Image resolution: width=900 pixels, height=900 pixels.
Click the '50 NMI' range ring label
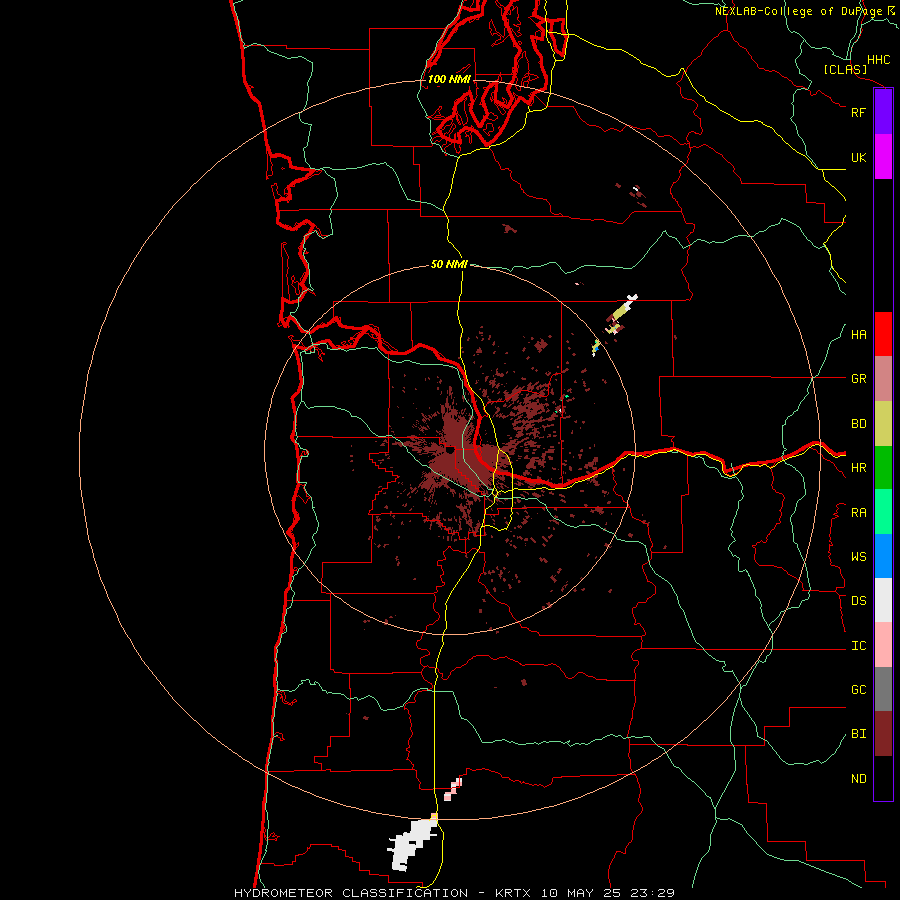pyautogui.click(x=449, y=264)
